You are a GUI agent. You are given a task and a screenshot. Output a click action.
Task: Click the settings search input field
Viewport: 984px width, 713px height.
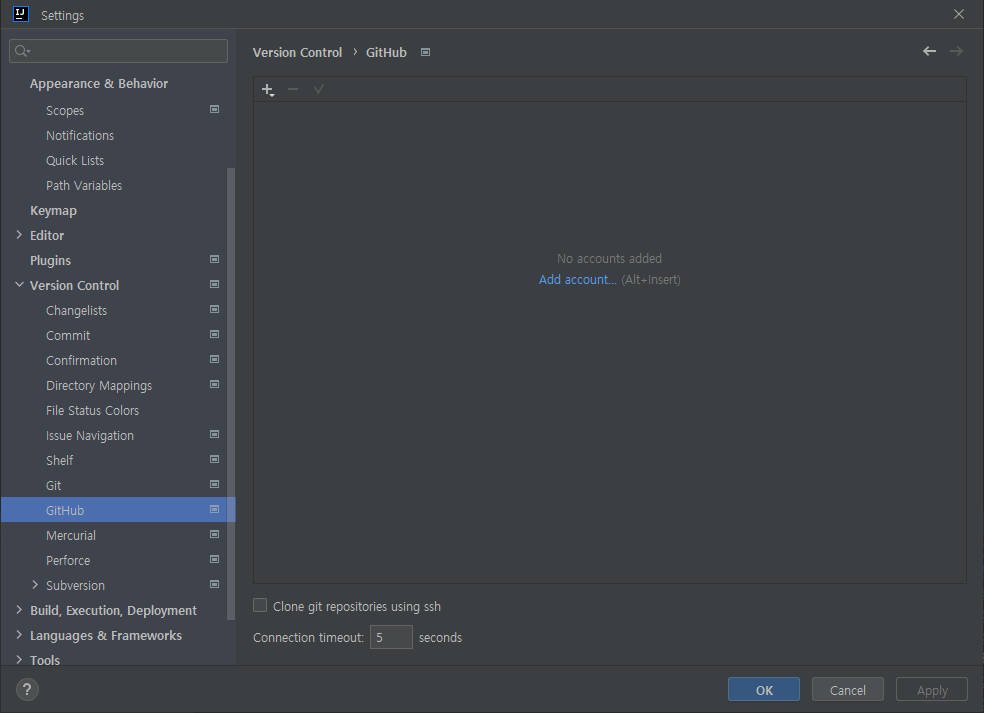[119, 51]
